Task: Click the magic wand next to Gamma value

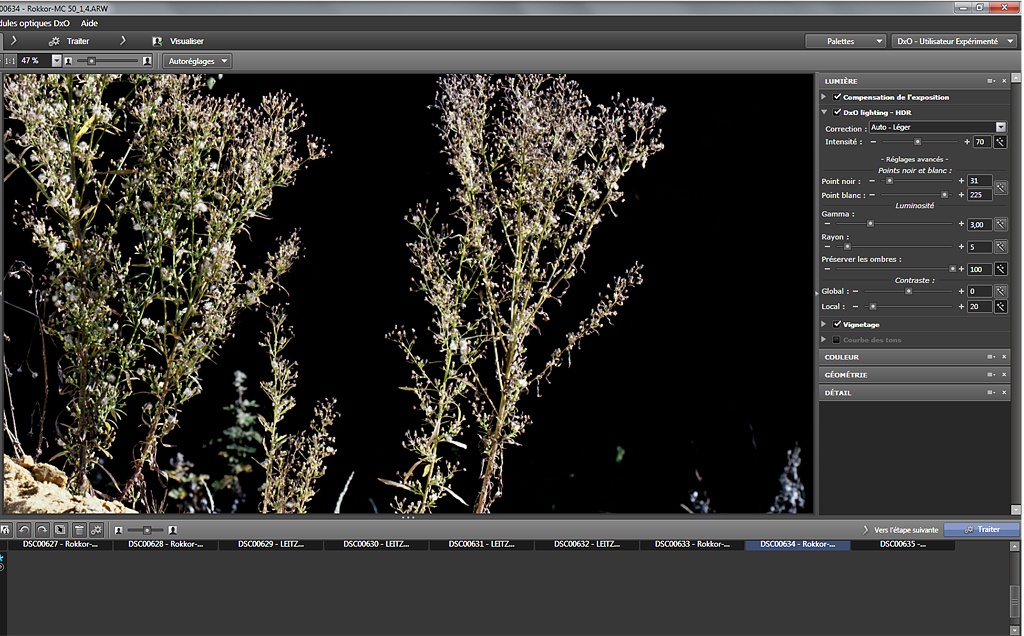Action: tap(1000, 224)
